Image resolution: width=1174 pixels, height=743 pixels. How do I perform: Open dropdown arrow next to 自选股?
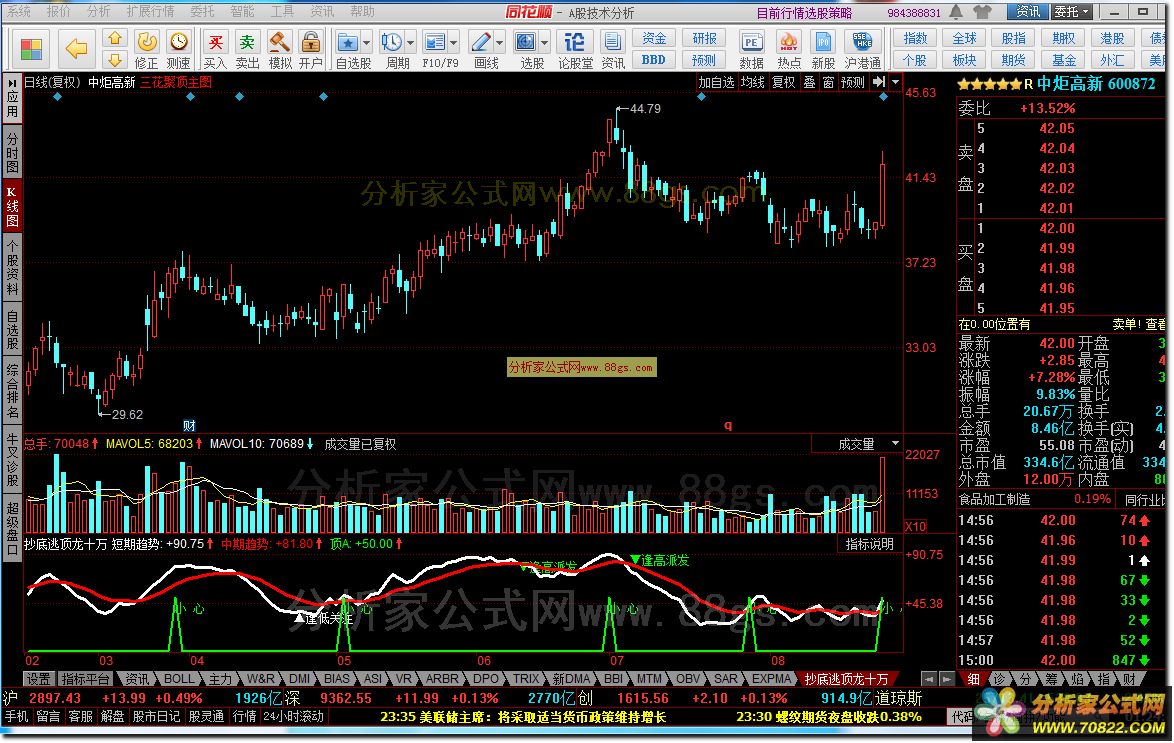[x=366, y=43]
